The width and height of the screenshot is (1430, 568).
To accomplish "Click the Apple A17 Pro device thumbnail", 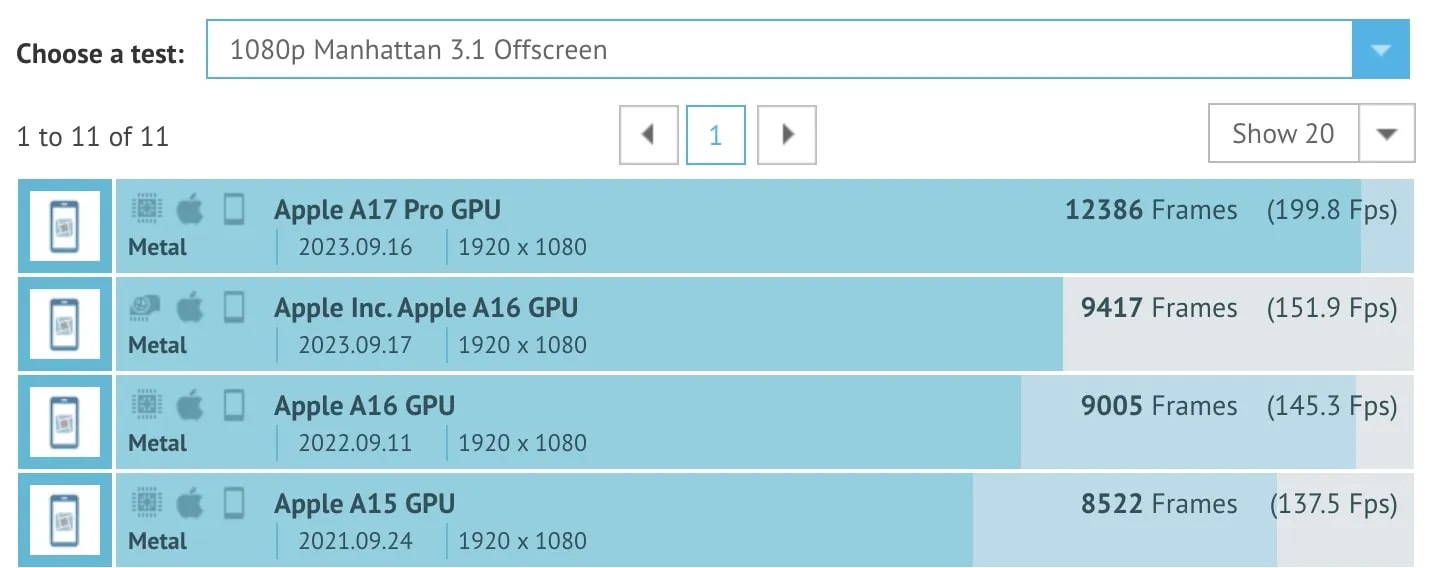I will tap(65, 226).
